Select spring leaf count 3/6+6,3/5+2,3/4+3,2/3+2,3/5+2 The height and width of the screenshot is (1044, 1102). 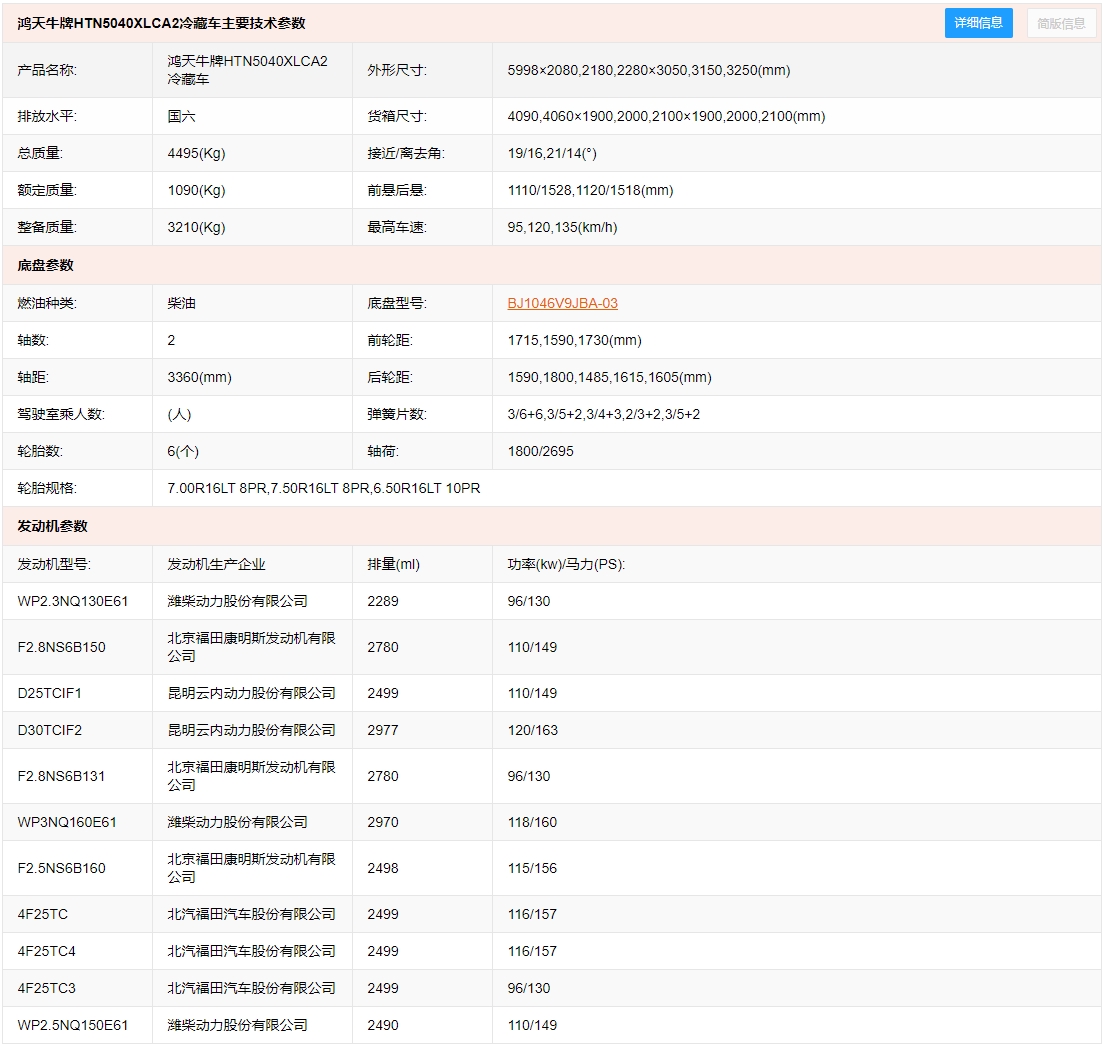(x=604, y=414)
